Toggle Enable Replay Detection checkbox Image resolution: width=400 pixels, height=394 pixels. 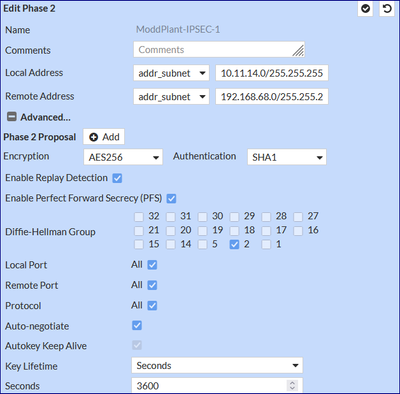(x=117, y=178)
